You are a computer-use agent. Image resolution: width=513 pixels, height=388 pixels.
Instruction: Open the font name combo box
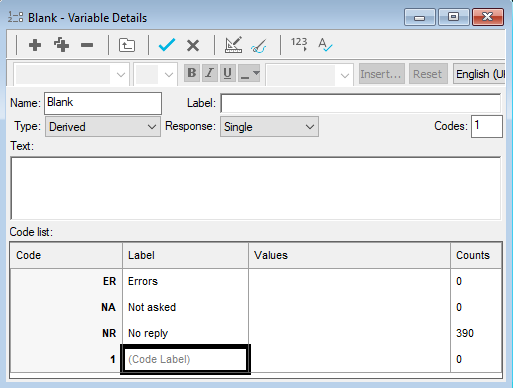click(x=71, y=74)
